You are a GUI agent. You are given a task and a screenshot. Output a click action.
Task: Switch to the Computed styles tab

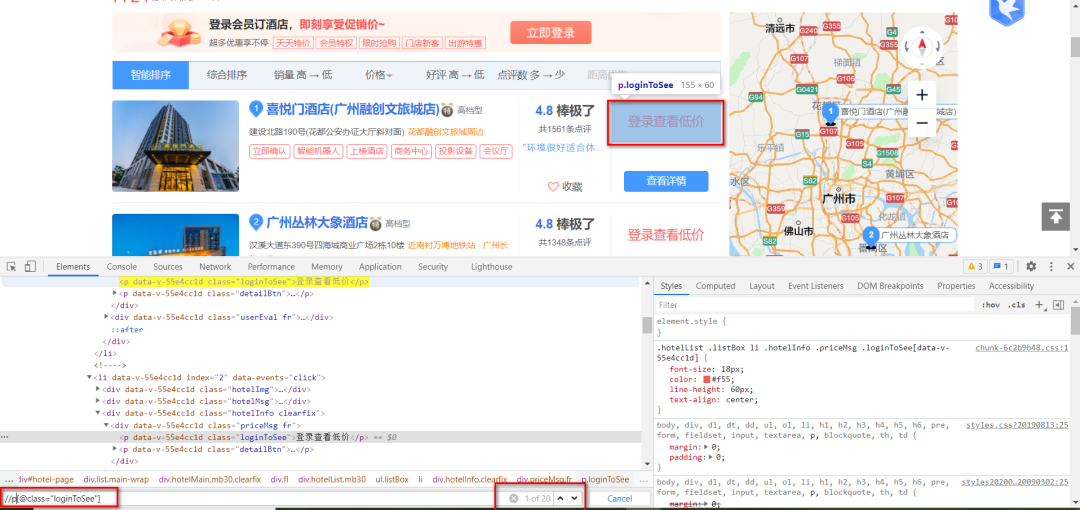click(715, 286)
